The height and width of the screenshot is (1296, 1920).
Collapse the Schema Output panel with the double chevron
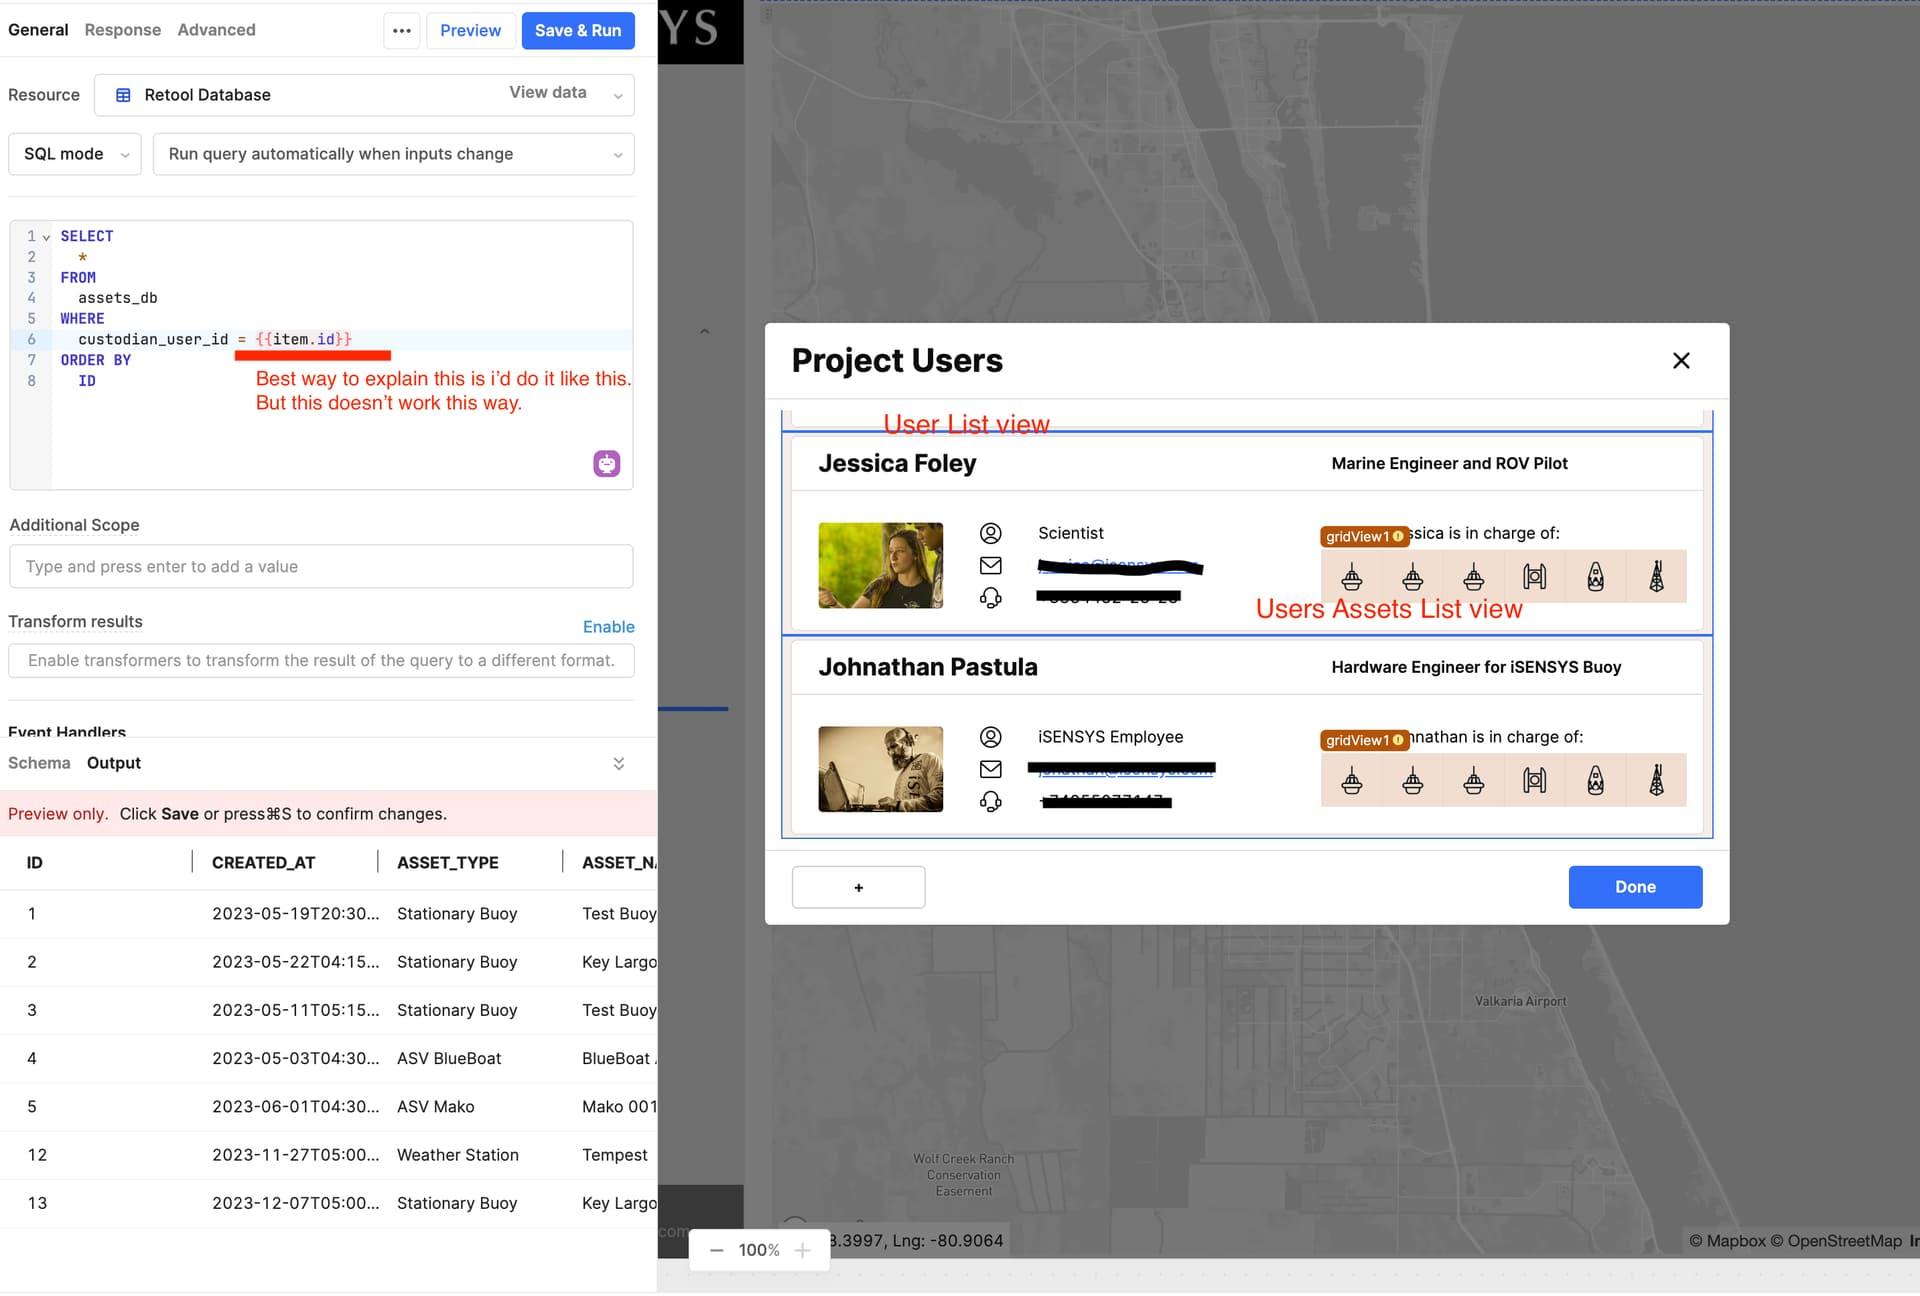[x=619, y=763]
